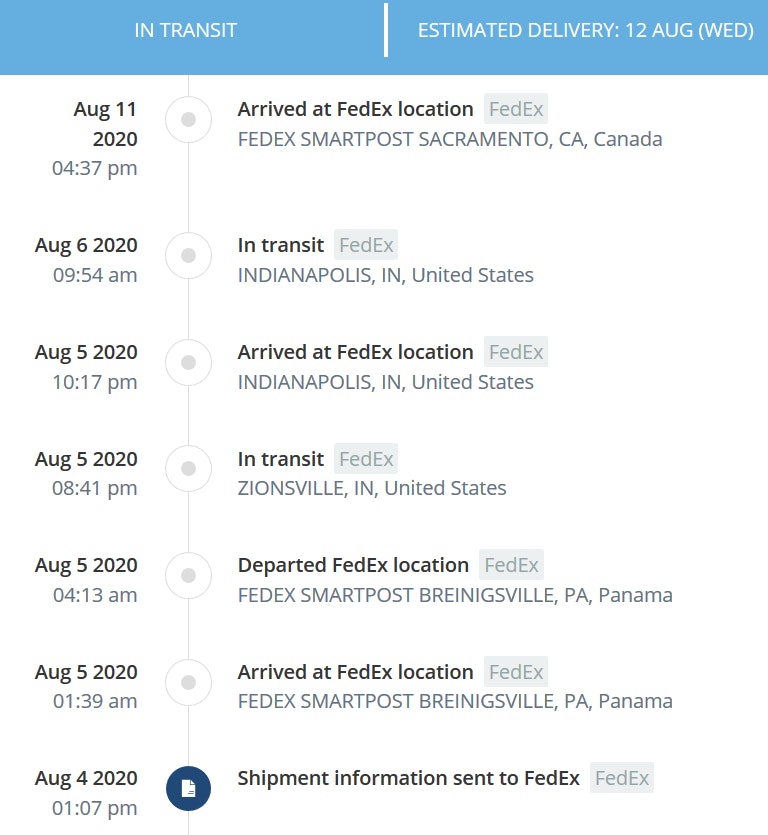Click the Departed FedEx location timeline marker
This screenshot has width=768, height=835.
188,575
